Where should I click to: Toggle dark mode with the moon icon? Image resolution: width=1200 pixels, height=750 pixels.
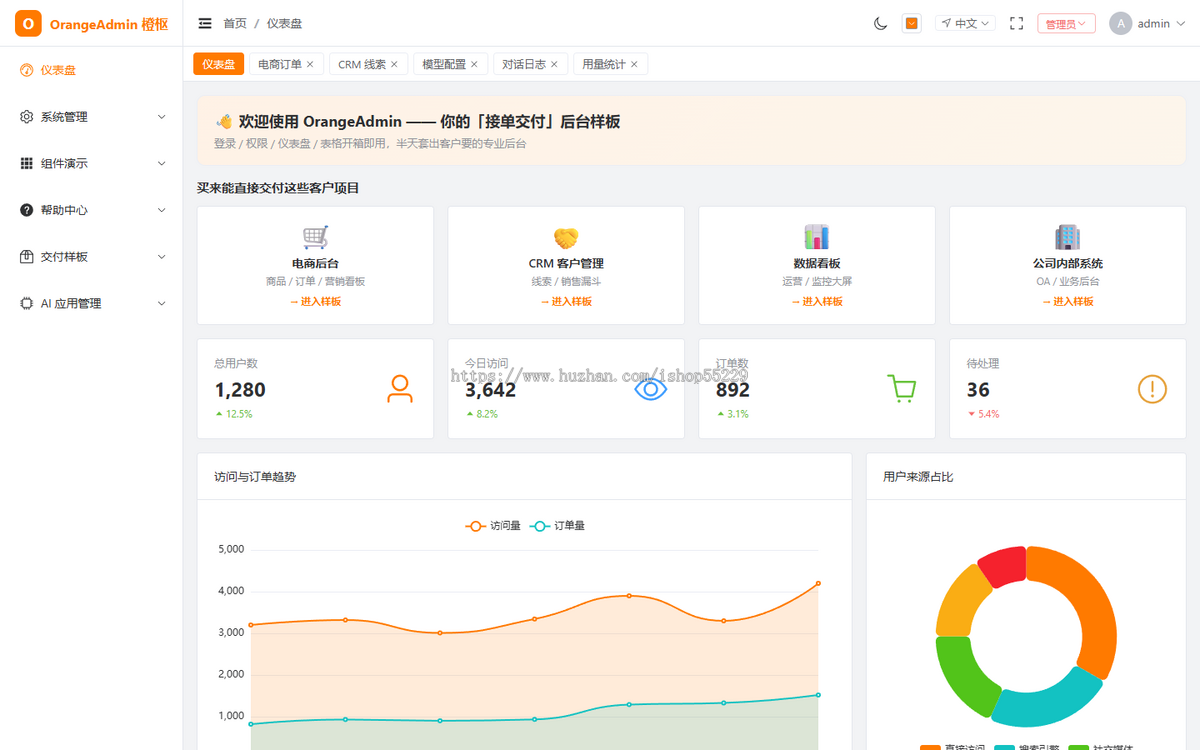click(x=880, y=23)
